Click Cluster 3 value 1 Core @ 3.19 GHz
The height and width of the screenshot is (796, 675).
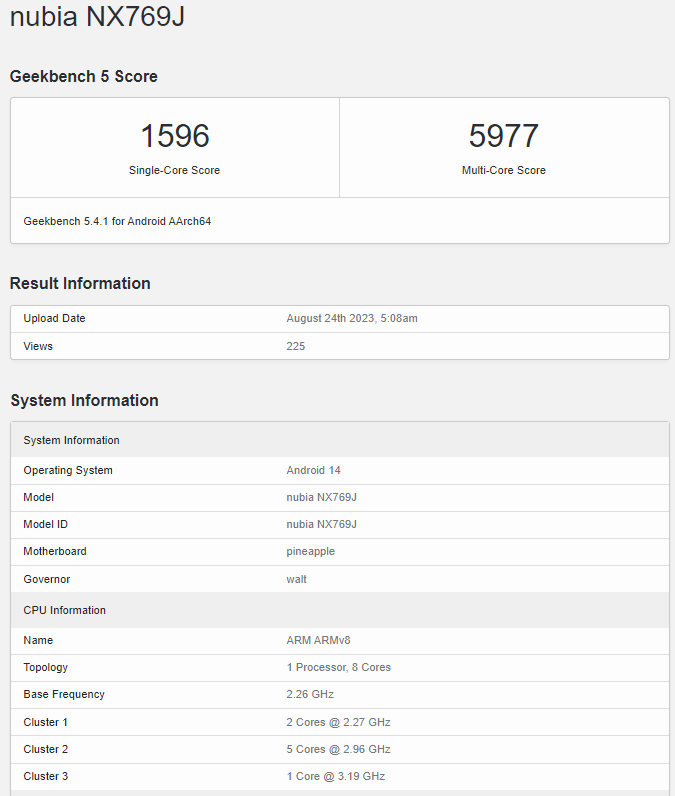pos(335,776)
